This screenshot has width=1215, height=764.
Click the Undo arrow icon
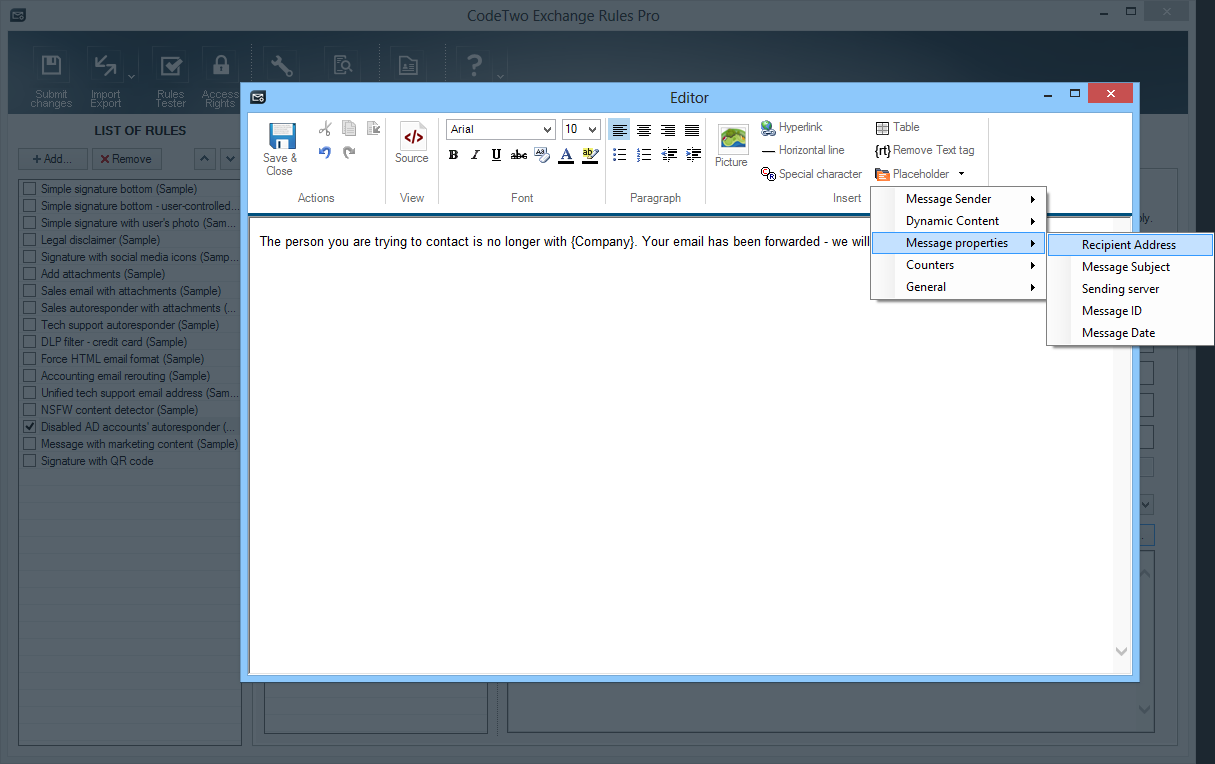coord(324,153)
